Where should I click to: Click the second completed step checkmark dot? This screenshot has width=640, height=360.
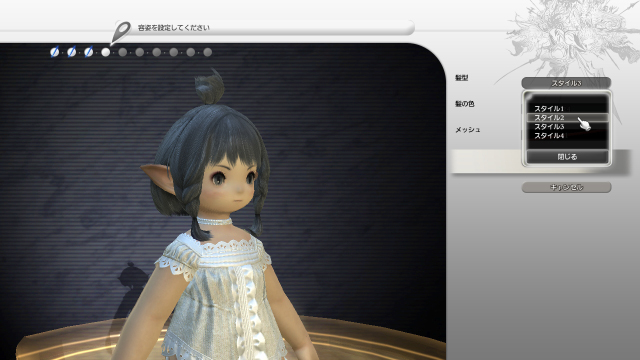(x=71, y=52)
